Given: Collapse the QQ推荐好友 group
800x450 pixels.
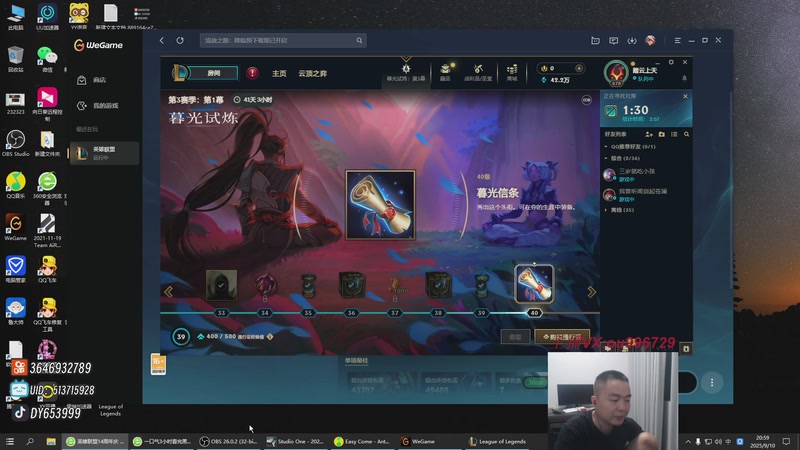Looking at the screenshot, I should click(x=606, y=146).
